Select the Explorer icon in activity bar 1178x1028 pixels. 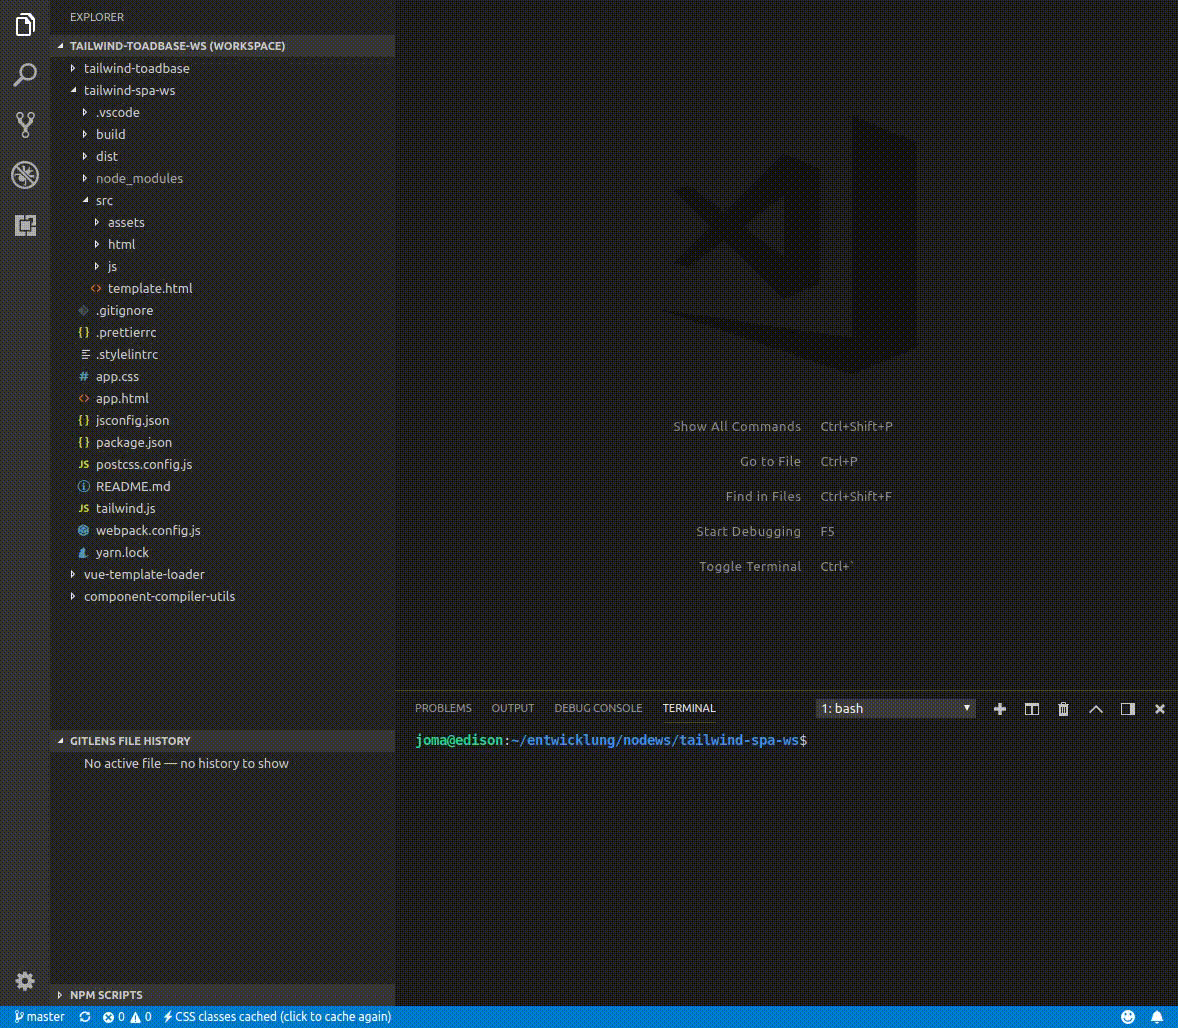(x=25, y=25)
